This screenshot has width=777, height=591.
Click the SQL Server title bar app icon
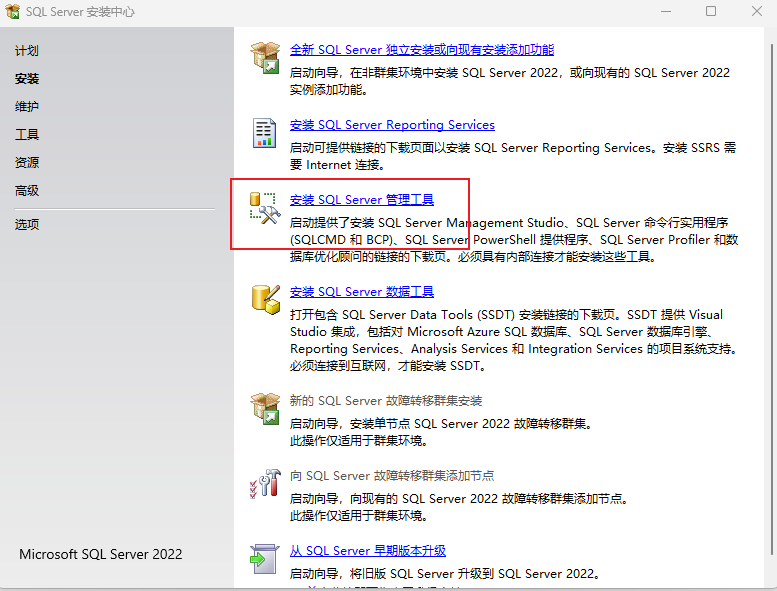click(x=12, y=11)
